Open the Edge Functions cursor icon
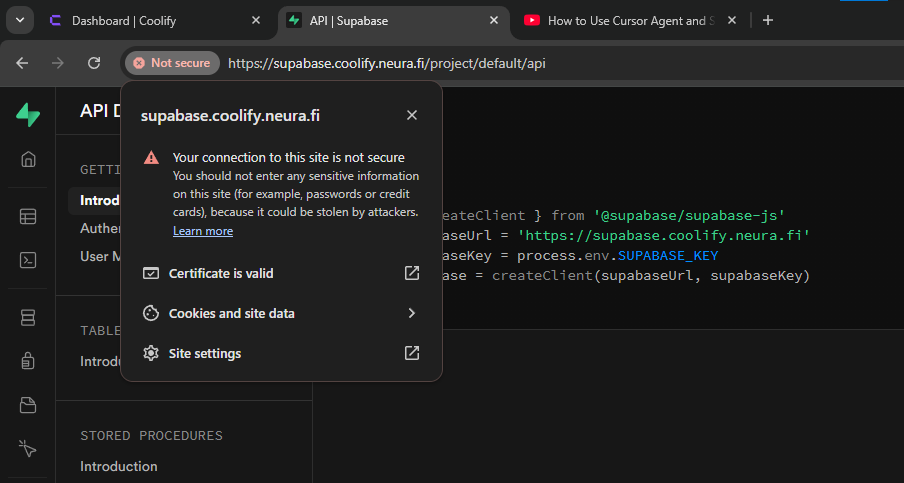Image resolution: width=904 pixels, height=483 pixels. 28,449
